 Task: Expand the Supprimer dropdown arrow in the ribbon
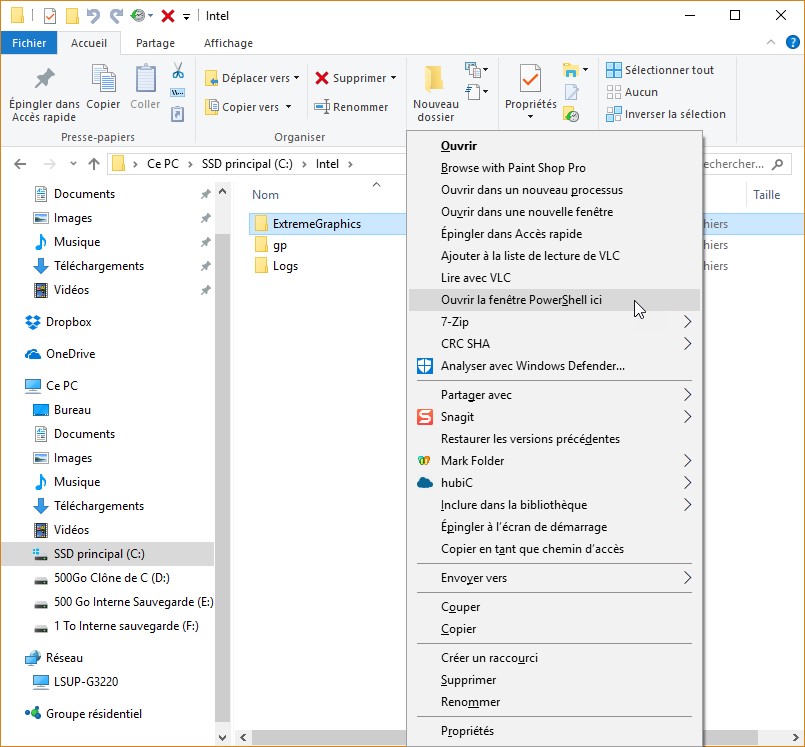[x=393, y=78]
